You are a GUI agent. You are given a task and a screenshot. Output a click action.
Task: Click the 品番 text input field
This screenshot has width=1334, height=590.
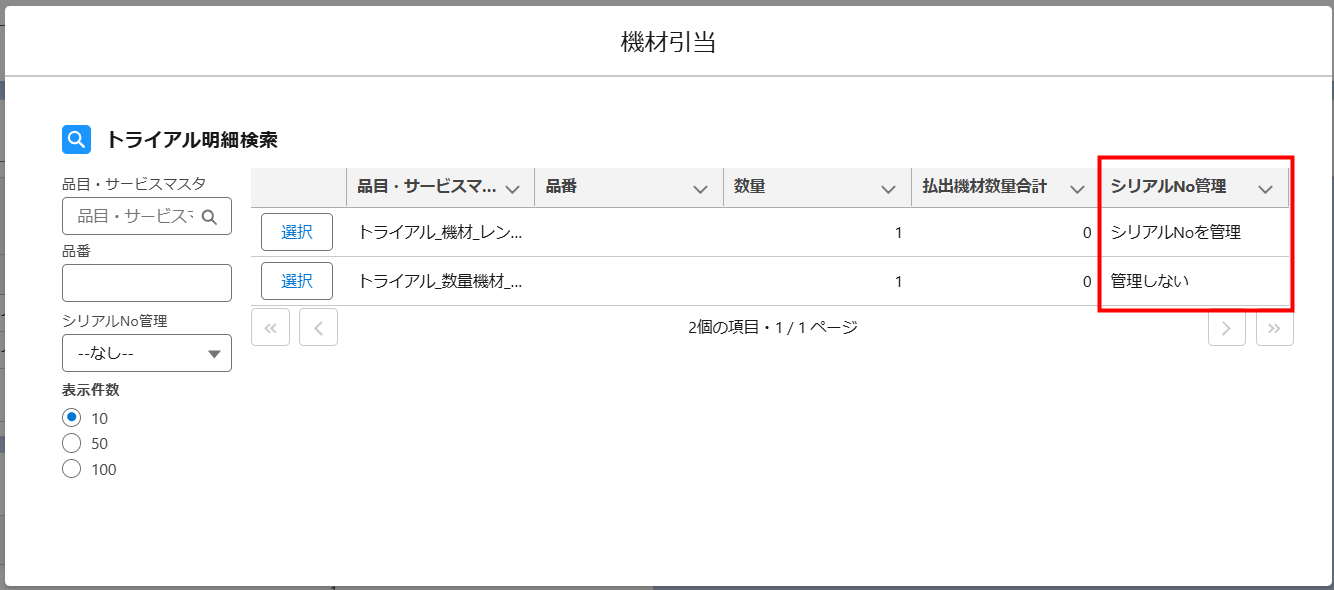147,283
